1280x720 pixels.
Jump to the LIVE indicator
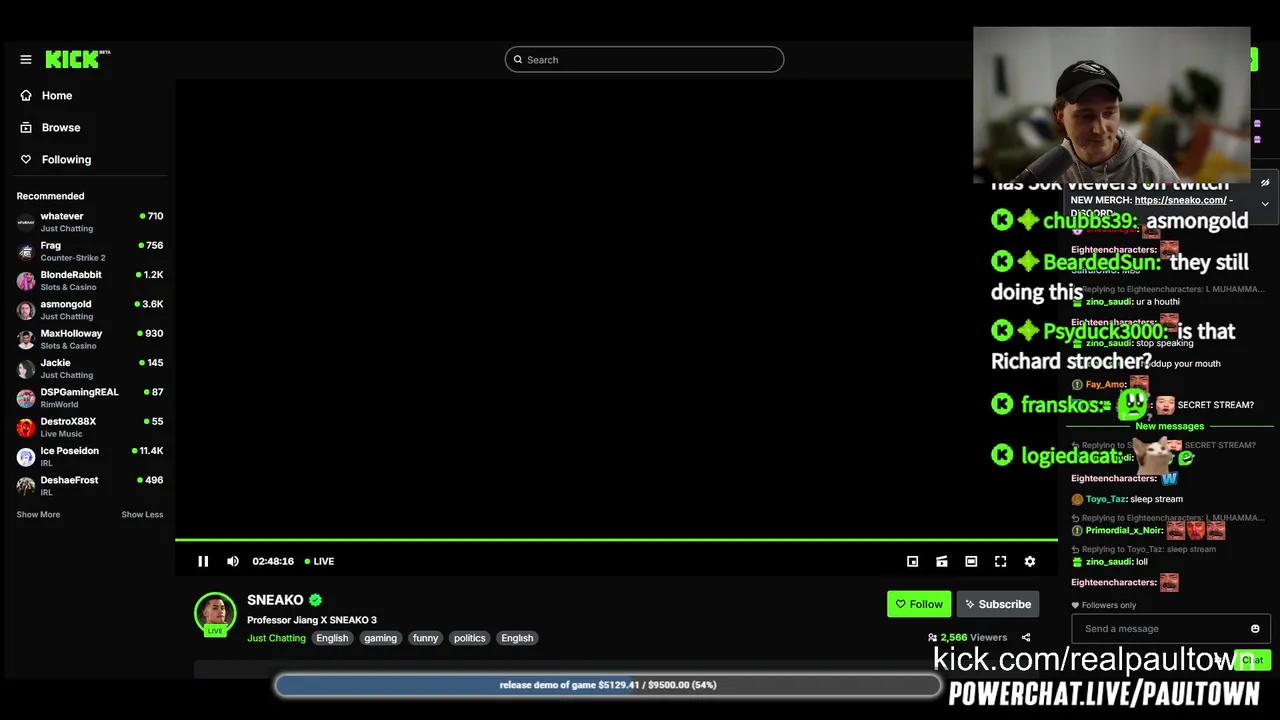tap(319, 562)
